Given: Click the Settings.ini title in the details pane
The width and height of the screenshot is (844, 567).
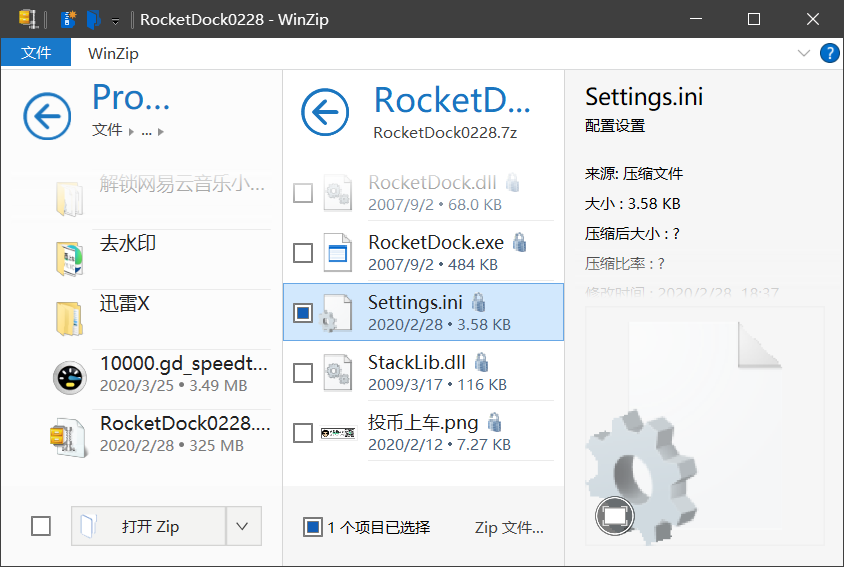Looking at the screenshot, I should (644, 97).
